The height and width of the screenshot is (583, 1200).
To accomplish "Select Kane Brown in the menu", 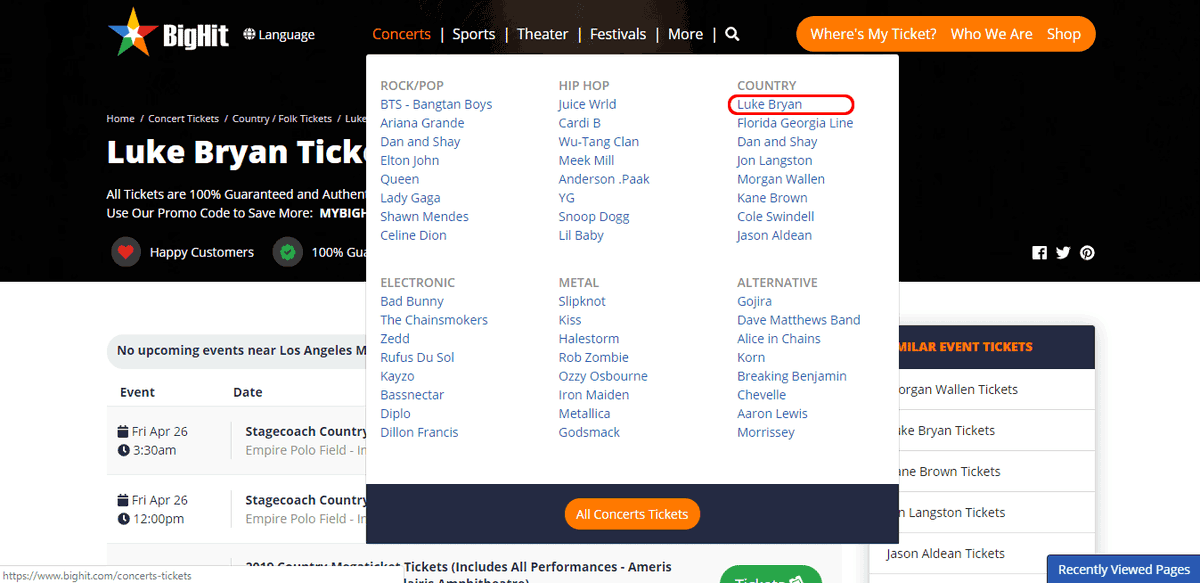I will click(x=772, y=198).
